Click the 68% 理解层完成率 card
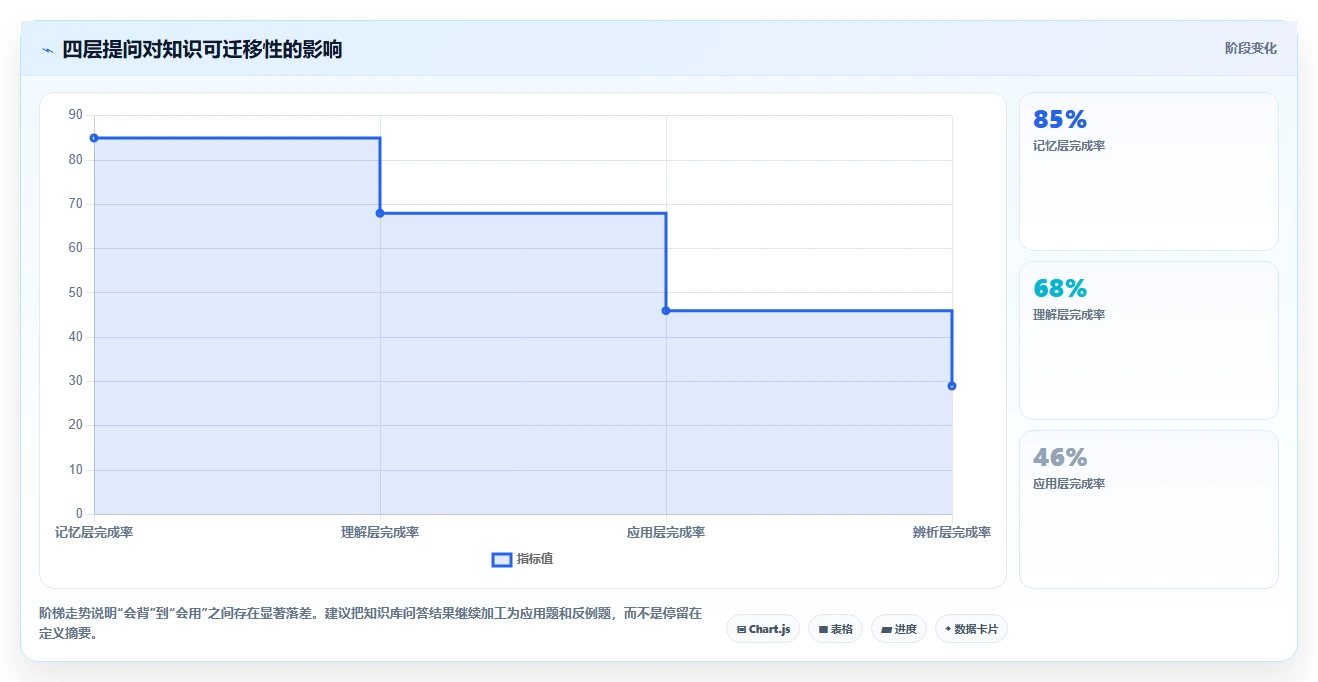The height and width of the screenshot is (682, 1318). [x=1148, y=340]
